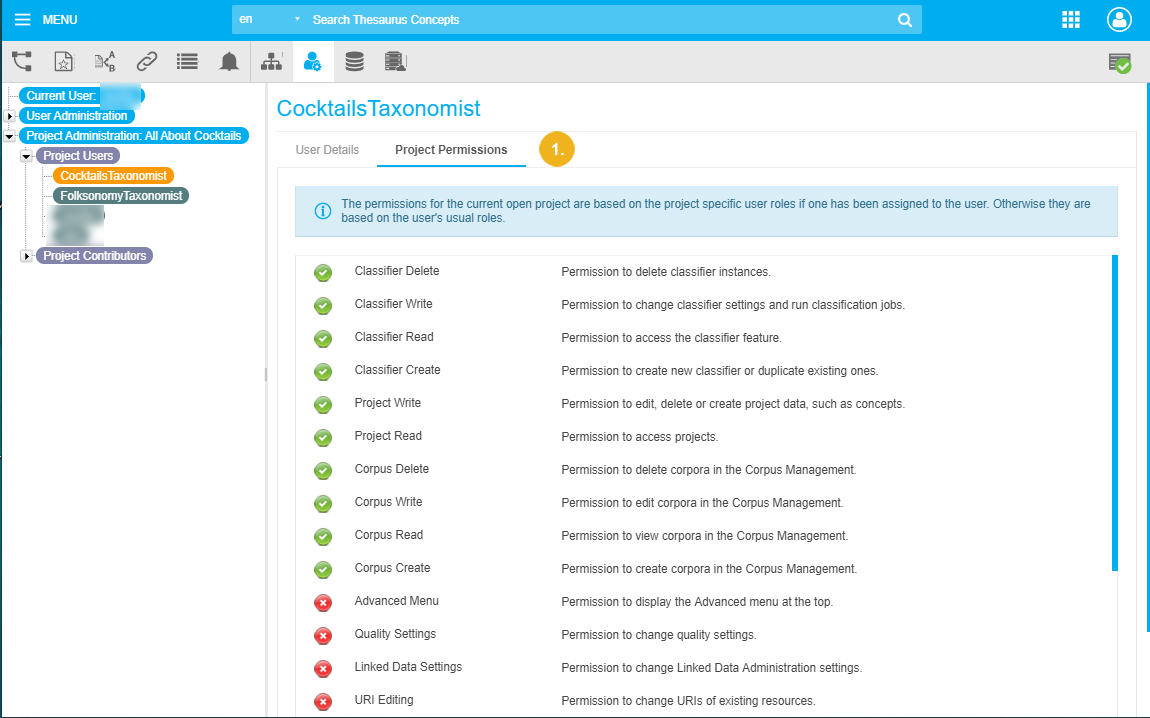Open the chain-link Linked Data icon
The width and height of the screenshot is (1150, 718).
click(x=147, y=62)
